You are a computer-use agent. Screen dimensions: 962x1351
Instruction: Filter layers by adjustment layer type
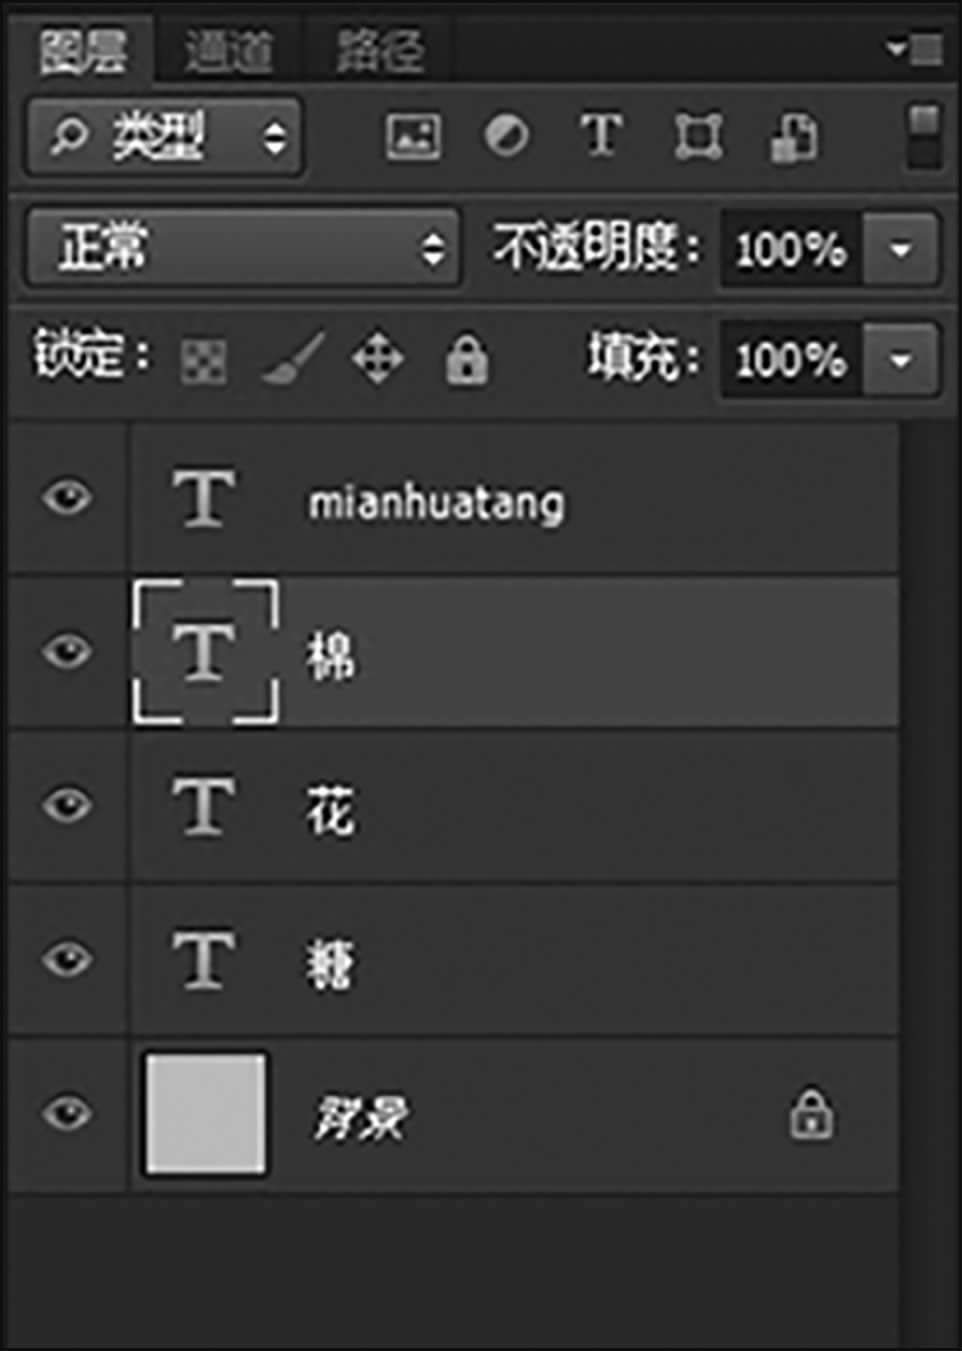pos(507,136)
